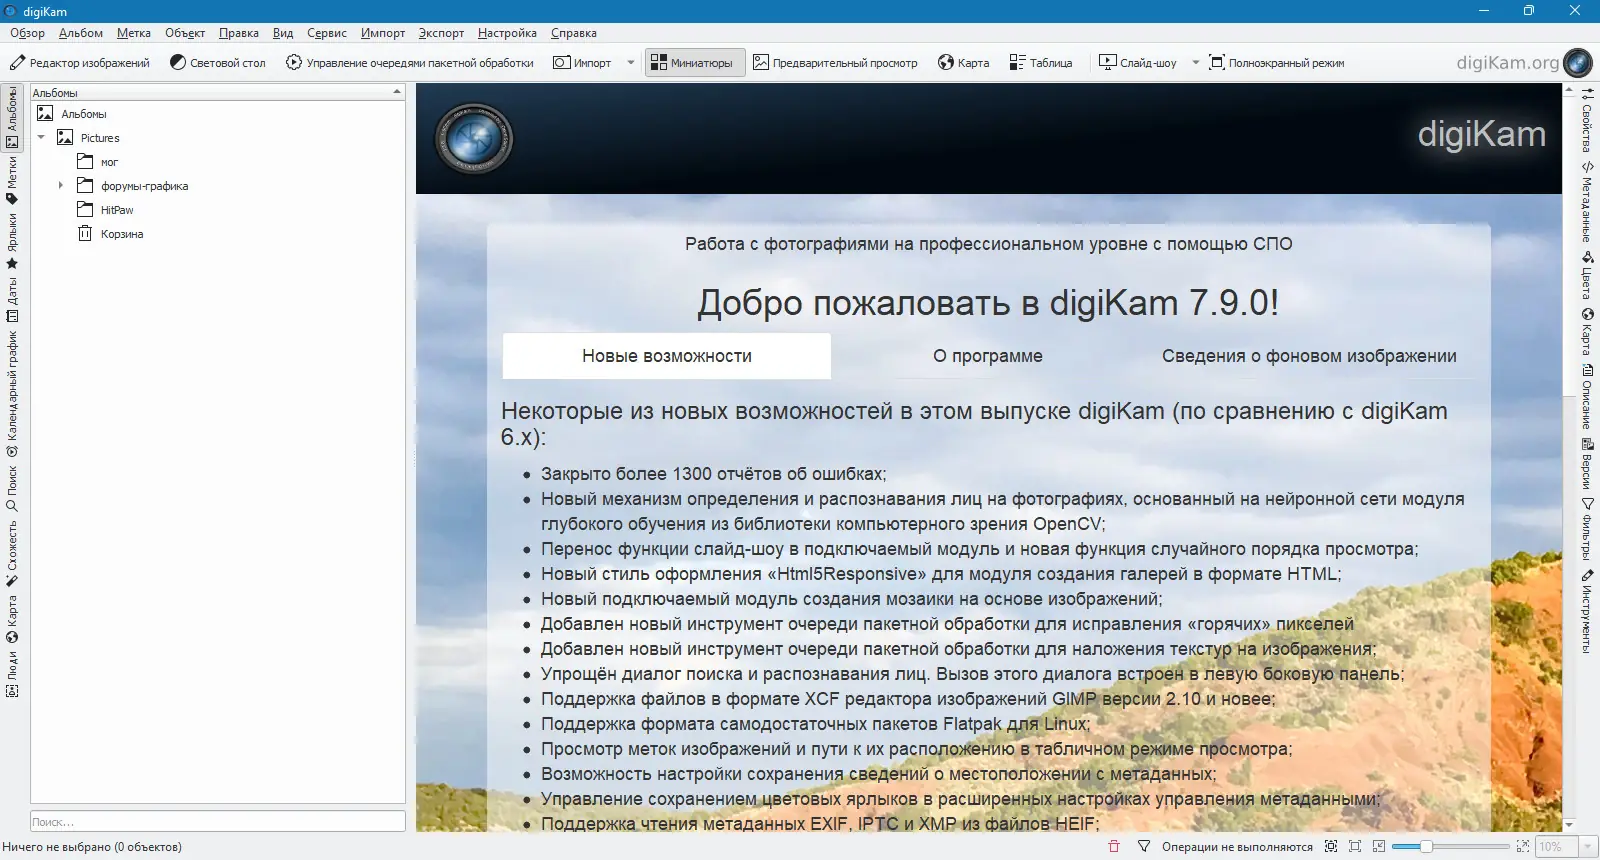Click the filter funnel icon in status bar

point(1144,847)
